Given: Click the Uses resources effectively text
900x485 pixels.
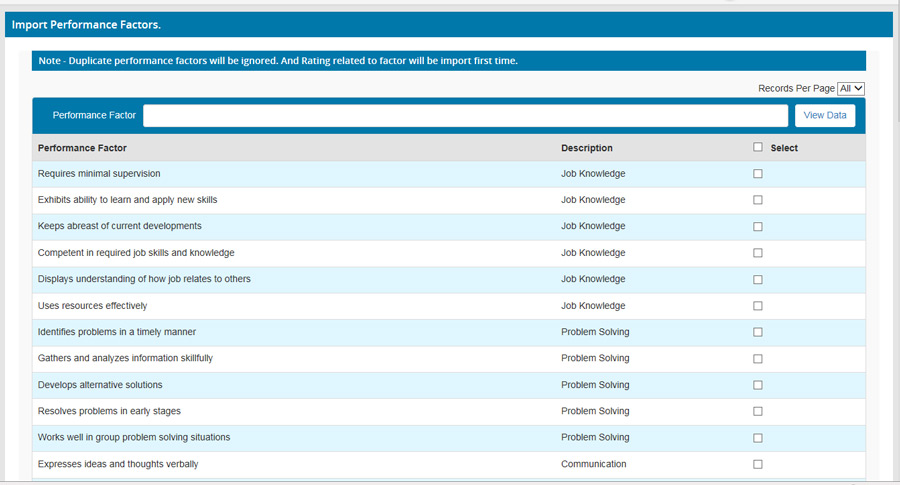Looking at the screenshot, I should 92,305.
